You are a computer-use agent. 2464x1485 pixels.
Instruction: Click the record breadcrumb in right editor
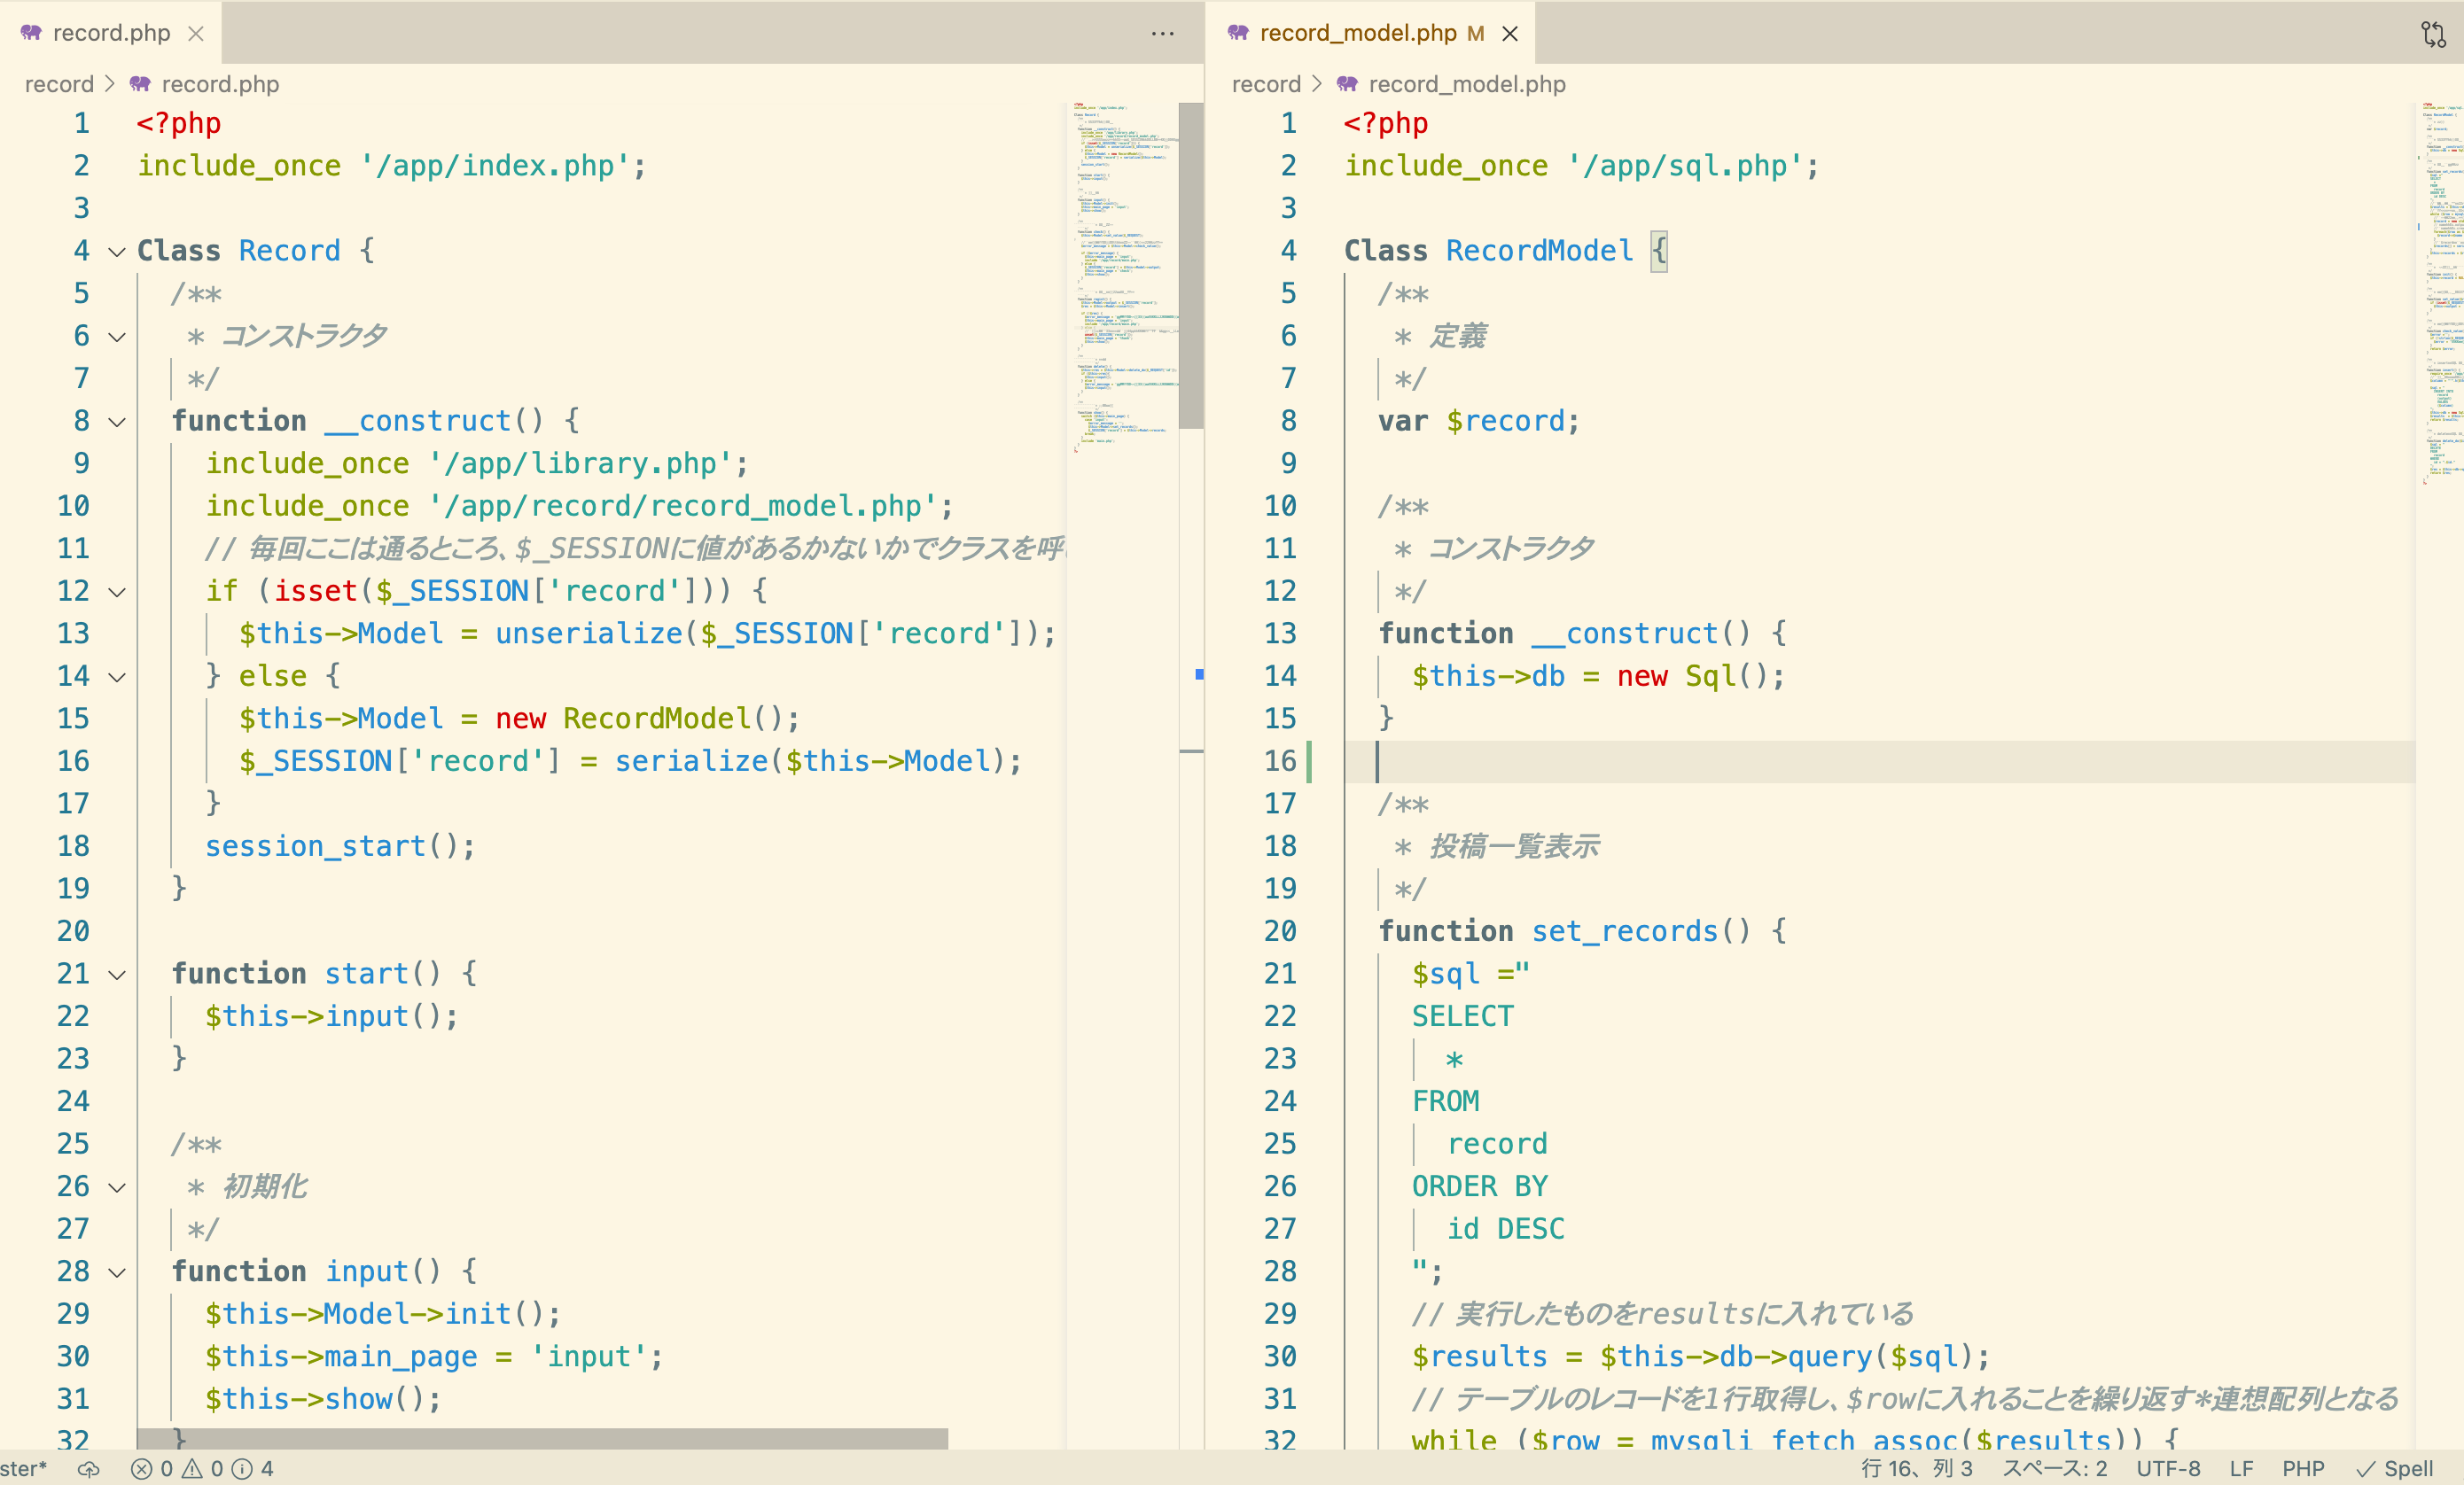point(1266,84)
